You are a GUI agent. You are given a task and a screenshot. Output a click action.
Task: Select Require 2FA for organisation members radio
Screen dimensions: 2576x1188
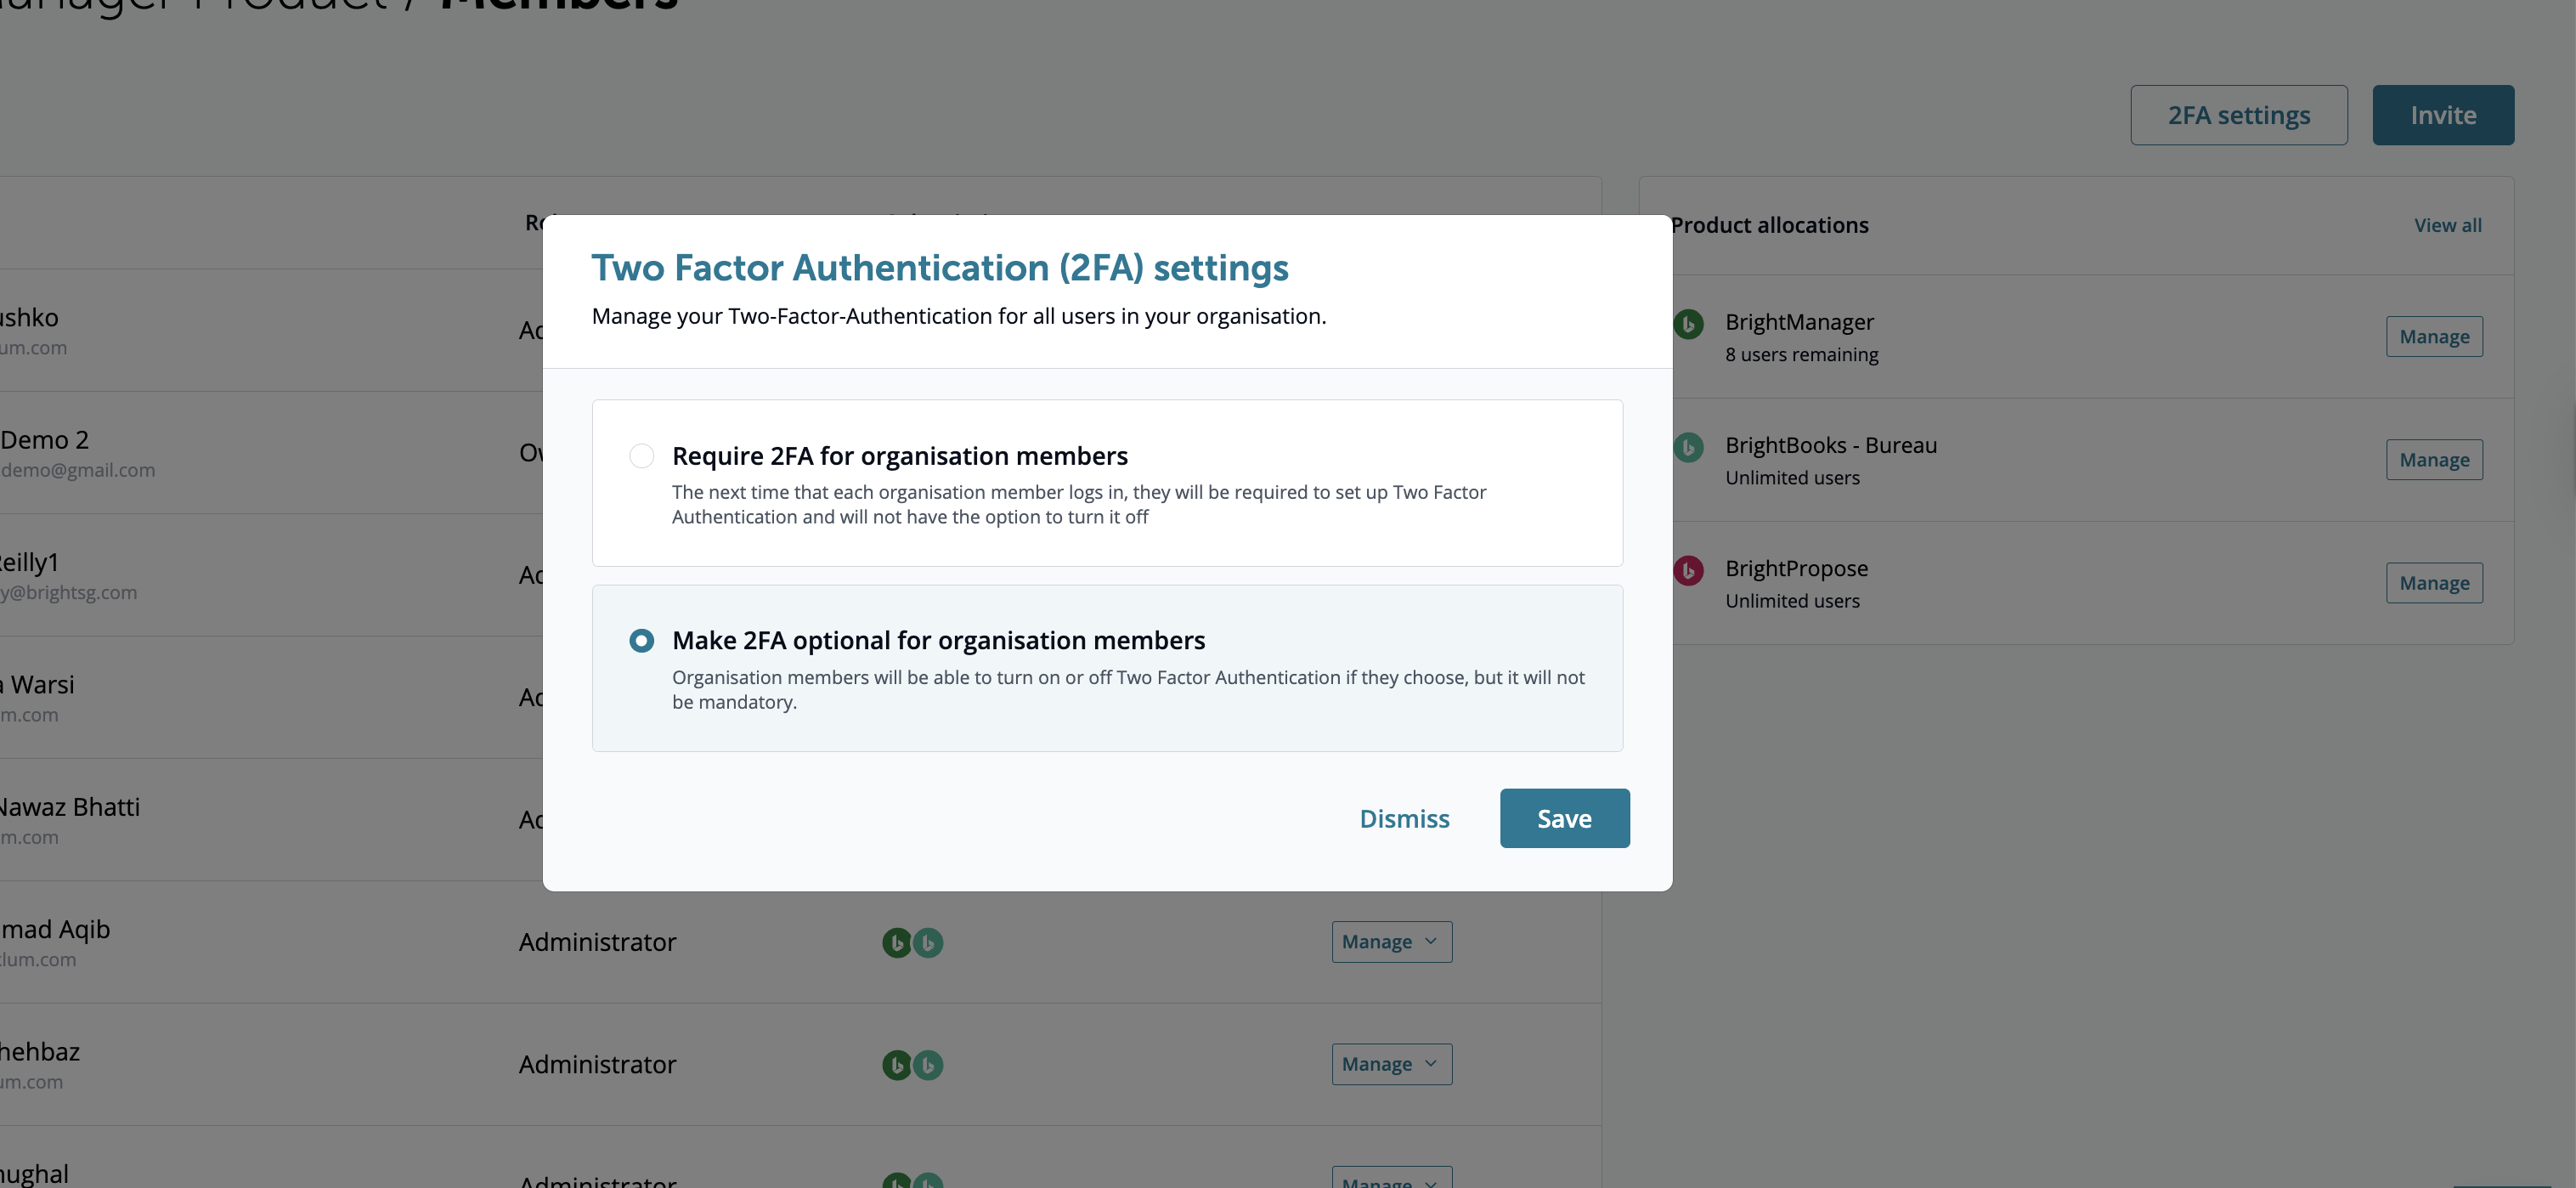click(x=642, y=456)
